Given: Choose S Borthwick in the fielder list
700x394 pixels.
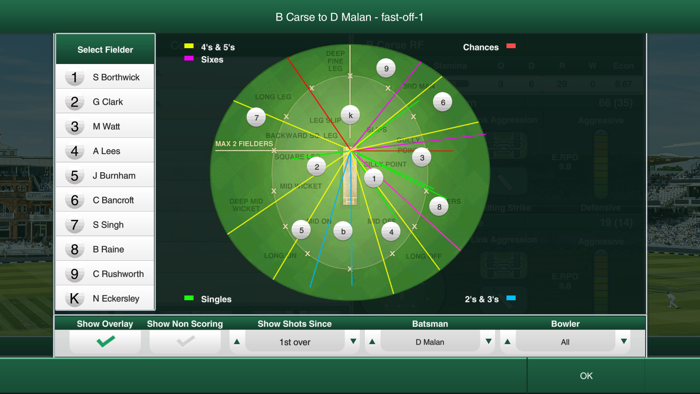Looking at the screenshot, I should (105, 77).
